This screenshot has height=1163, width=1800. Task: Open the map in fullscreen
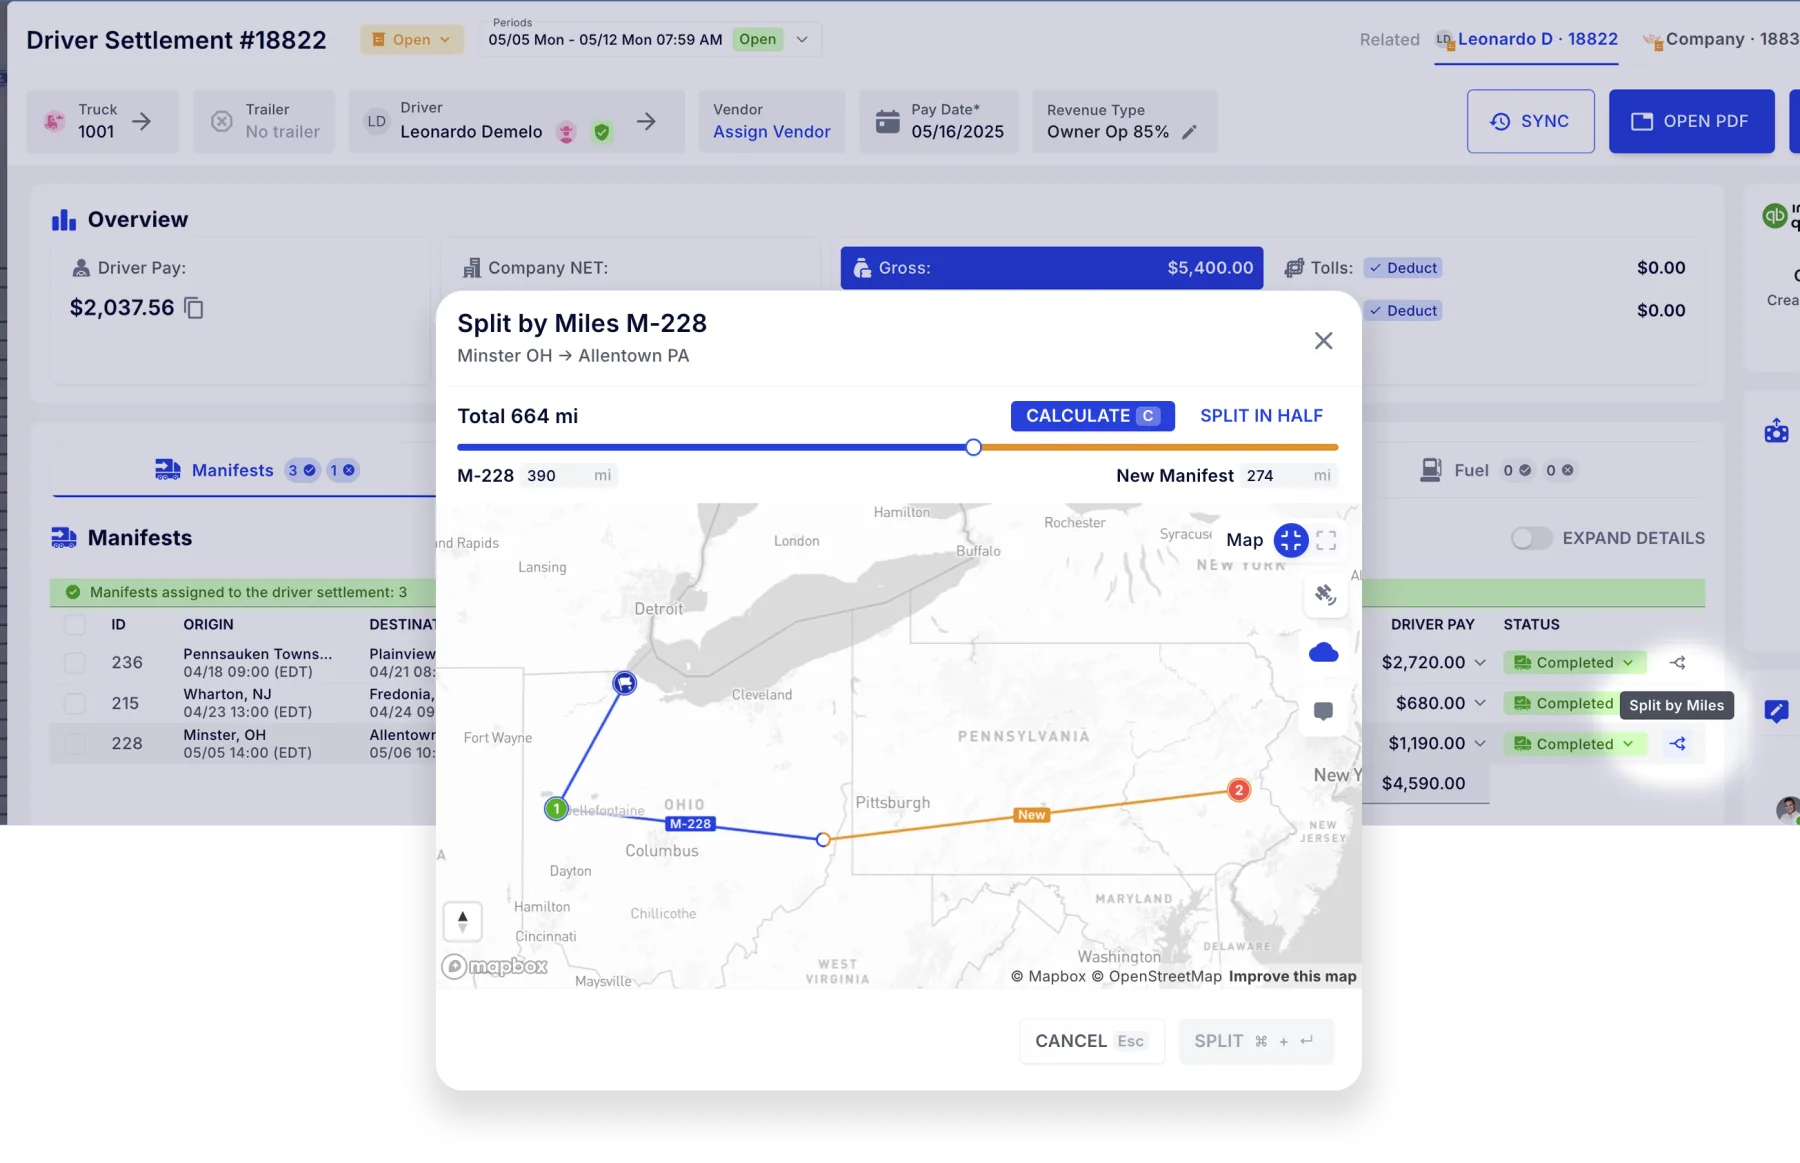(1326, 540)
